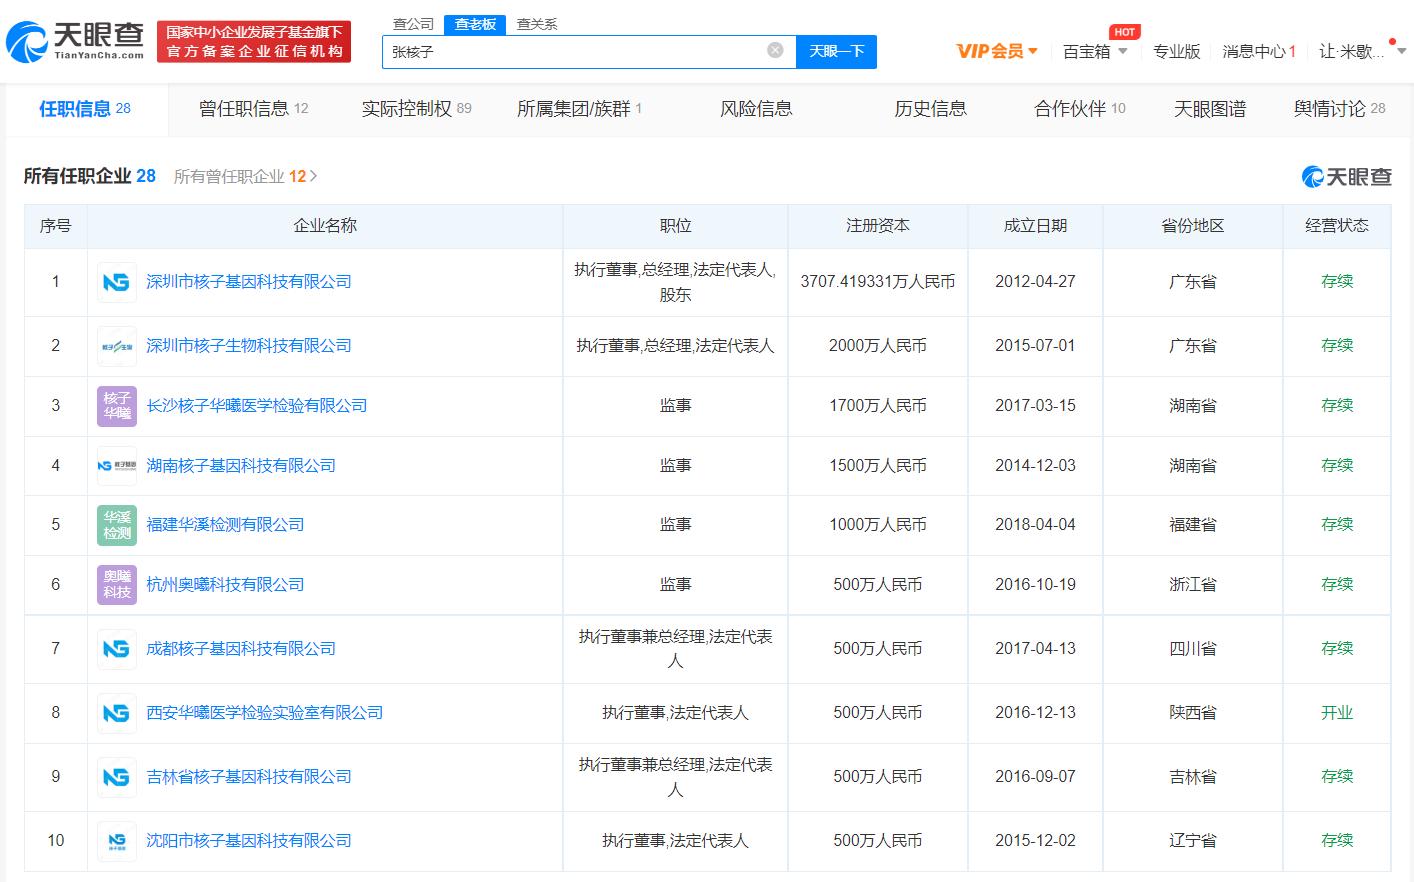
Task: Click the NG logo of 深圳市核子基因科技有限公司
Action: point(116,281)
